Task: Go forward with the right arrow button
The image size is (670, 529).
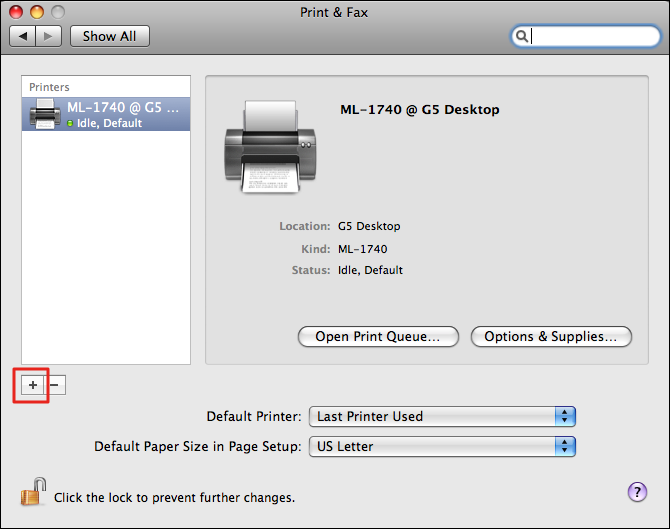Action: (x=49, y=36)
